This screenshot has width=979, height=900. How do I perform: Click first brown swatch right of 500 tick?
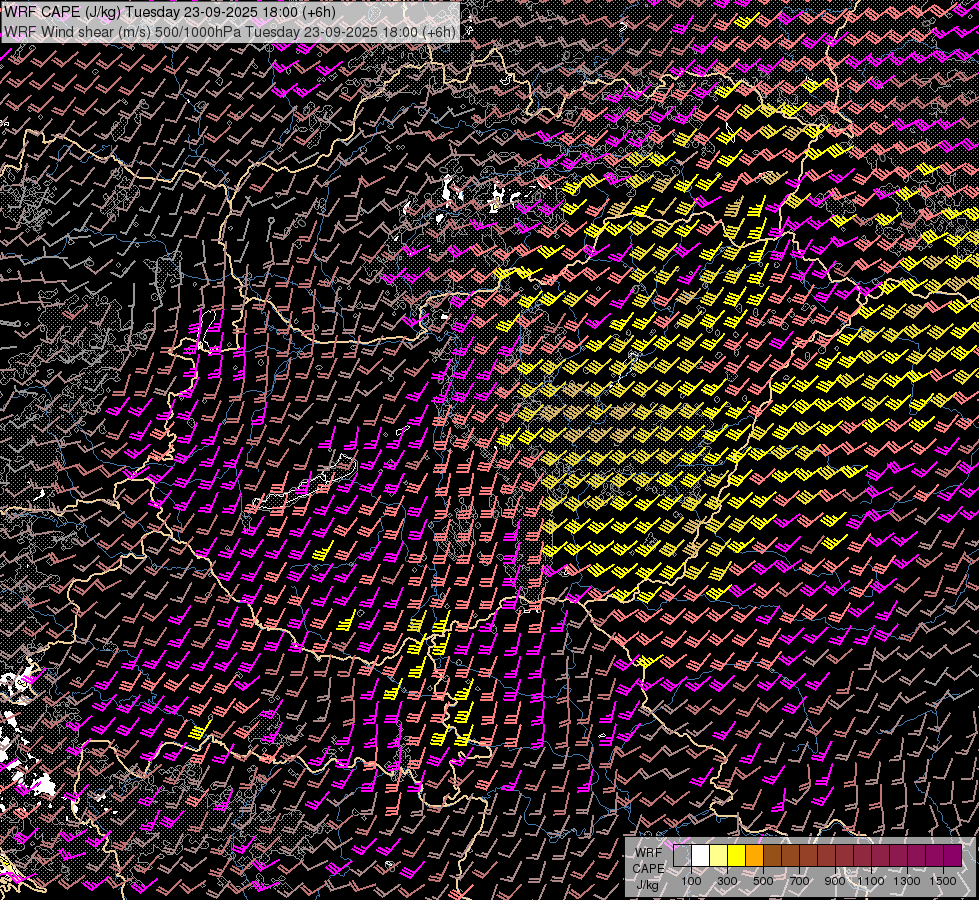(772, 856)
